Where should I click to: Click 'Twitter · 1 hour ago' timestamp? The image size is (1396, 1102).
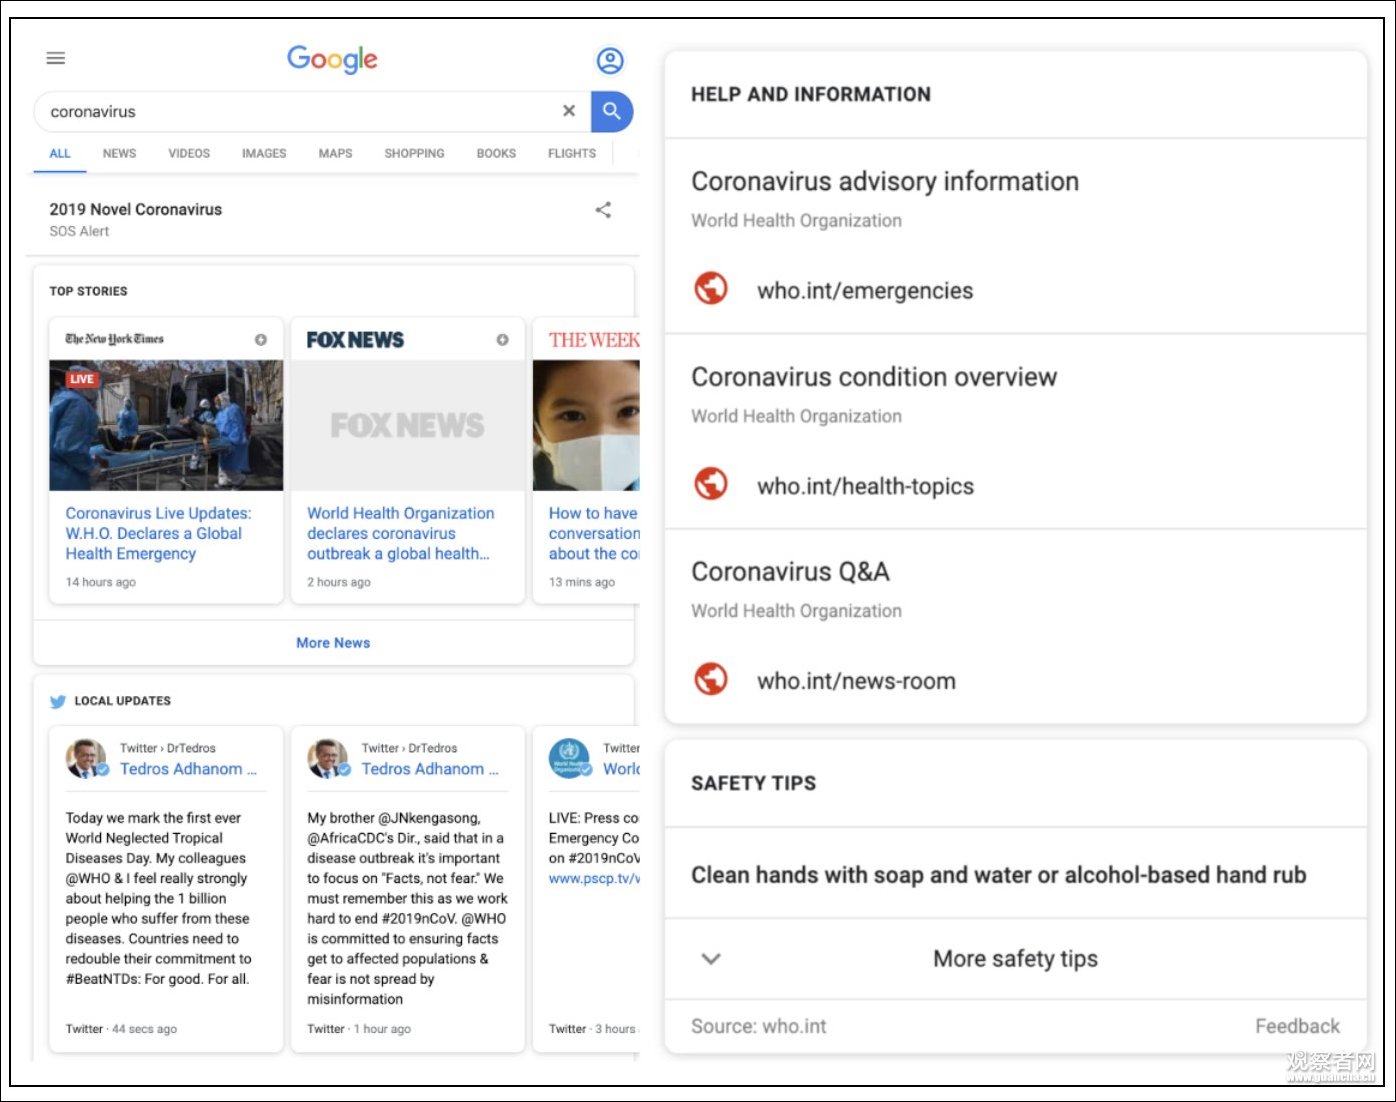[359, 1029]
